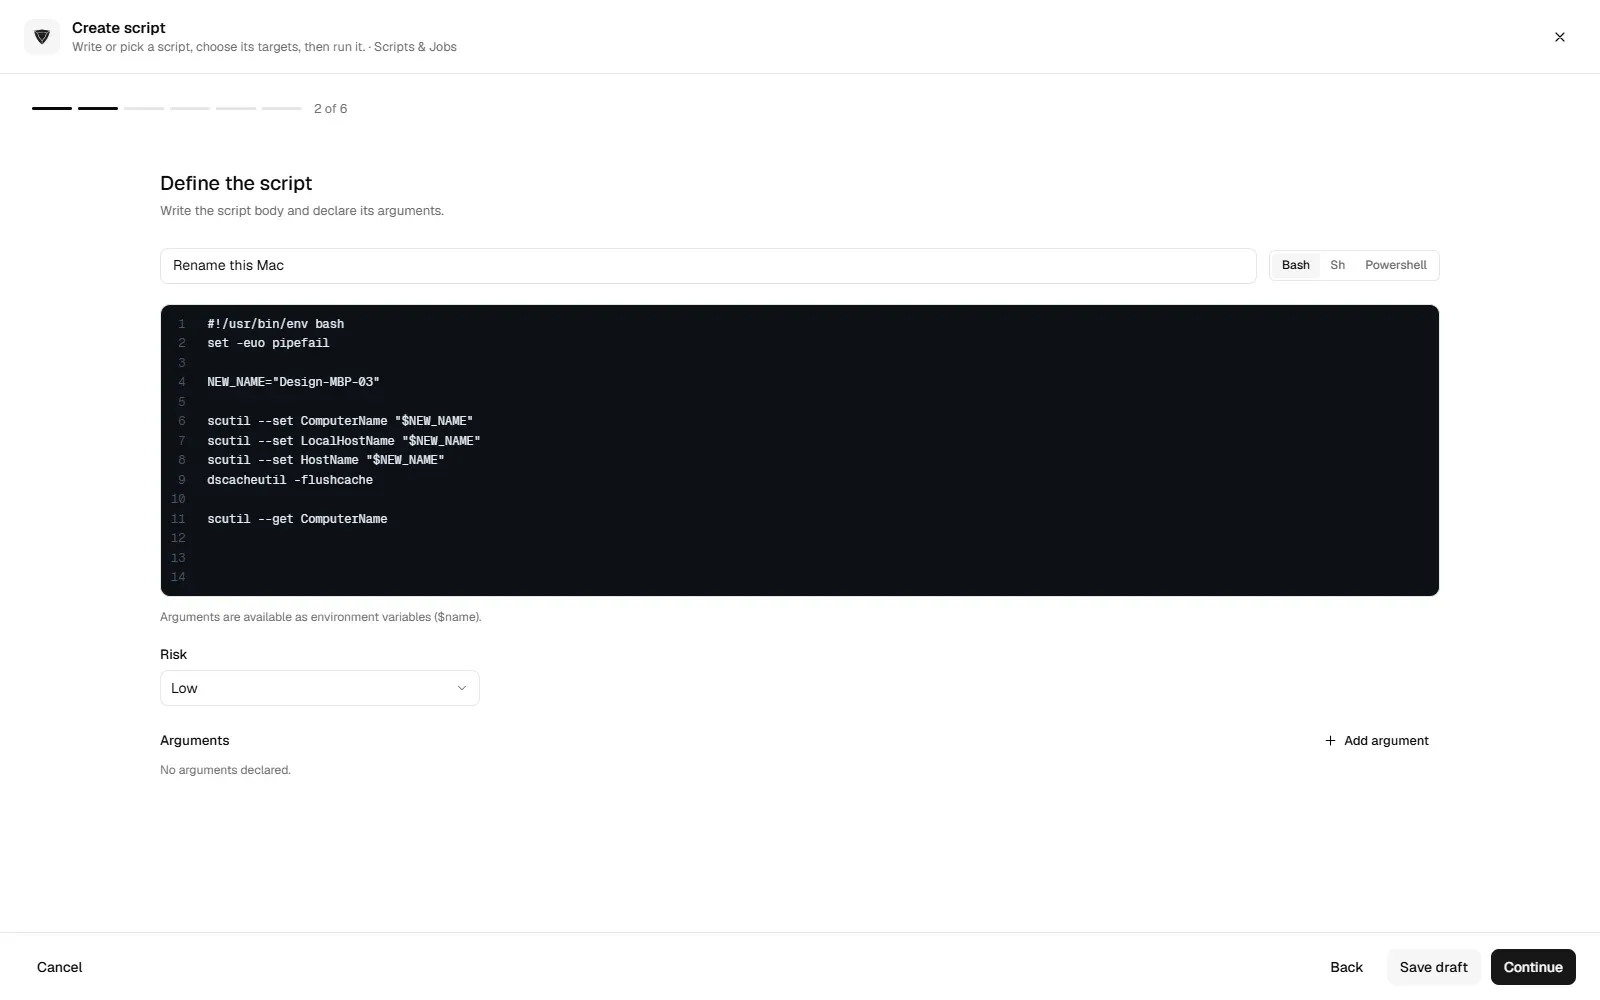The image size is (1600, 1000).
Task: Click code line 'set -euo pipefail'
Action: tap(268, 343)
